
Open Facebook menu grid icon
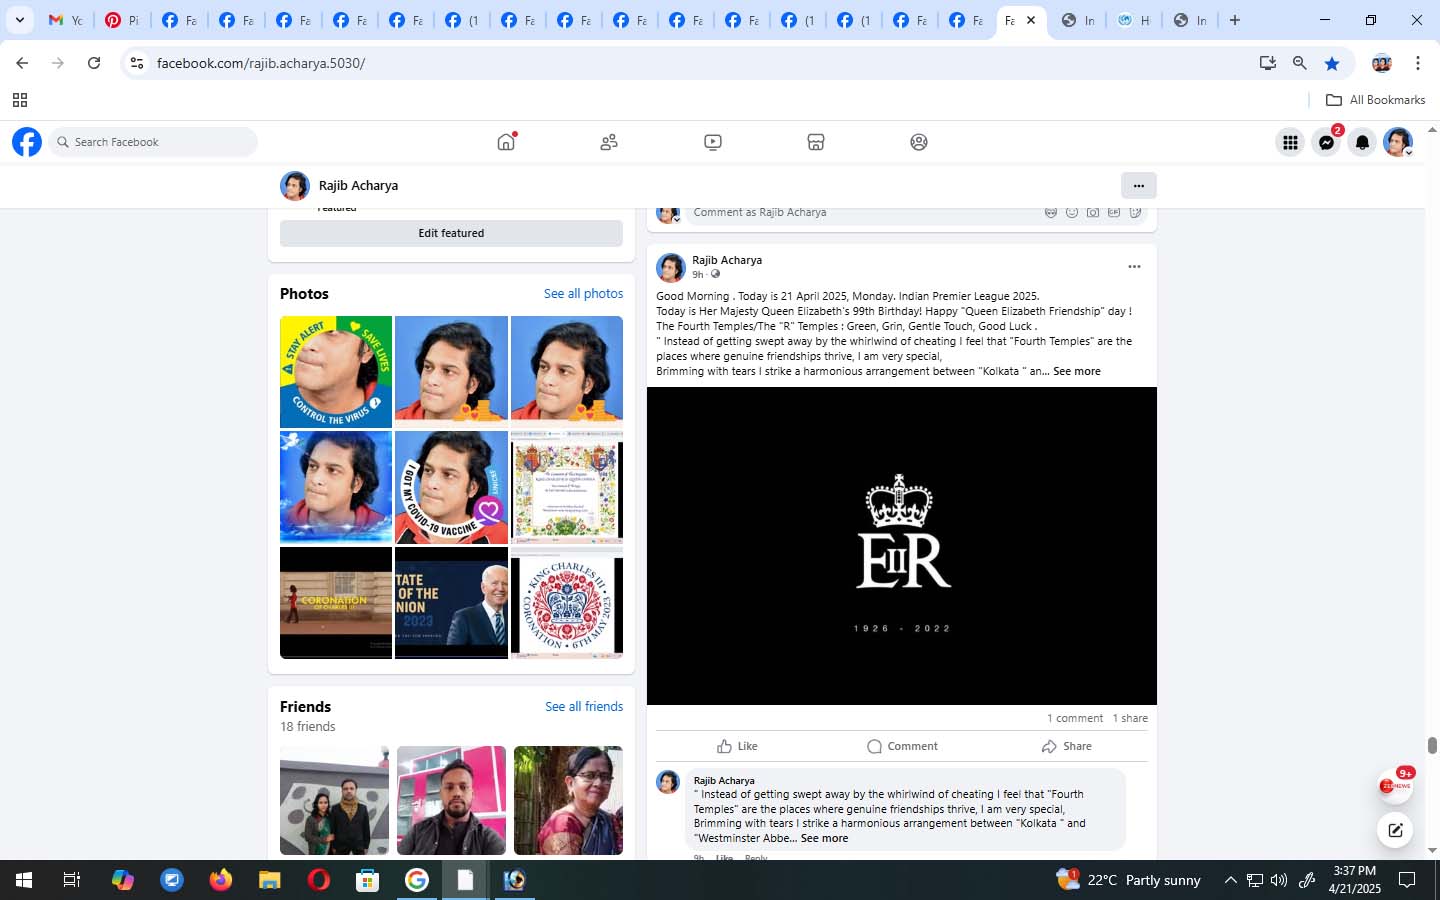pyautogui.click(x=1290, y=142)
